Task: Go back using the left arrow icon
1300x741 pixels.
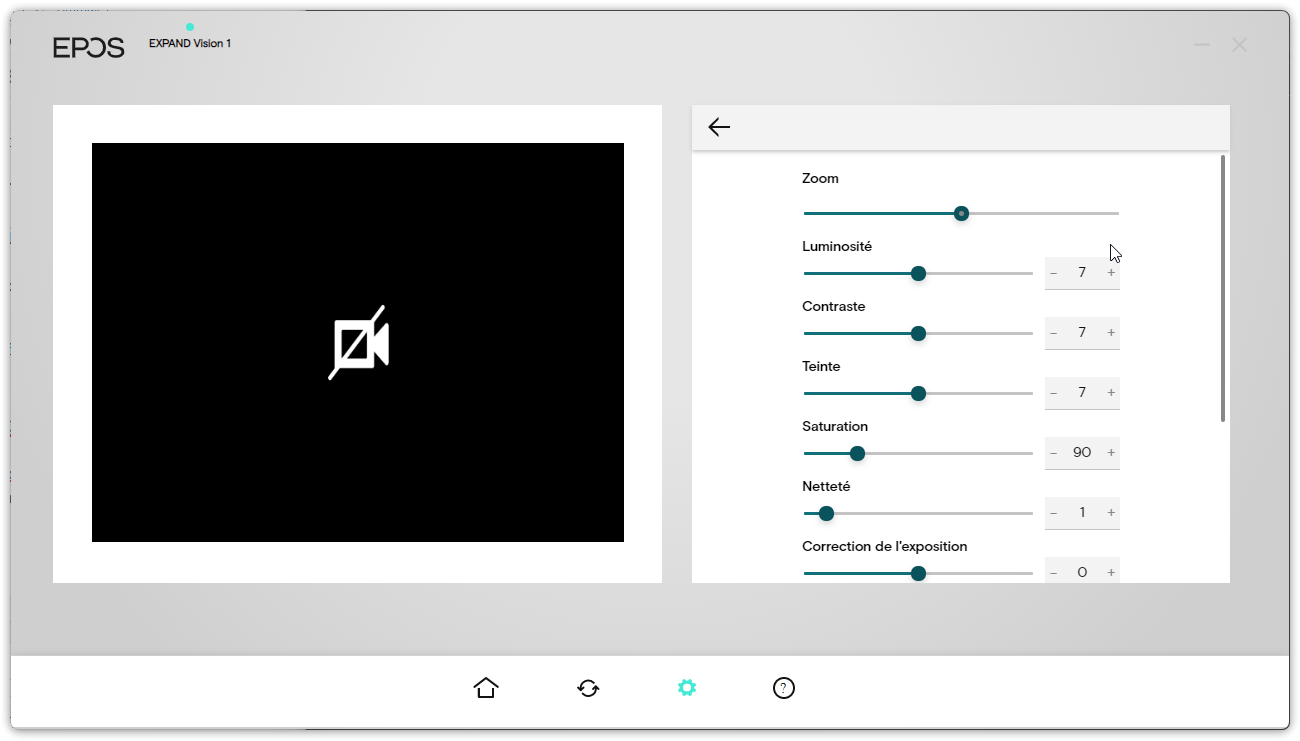Action: tap(719, 127)
